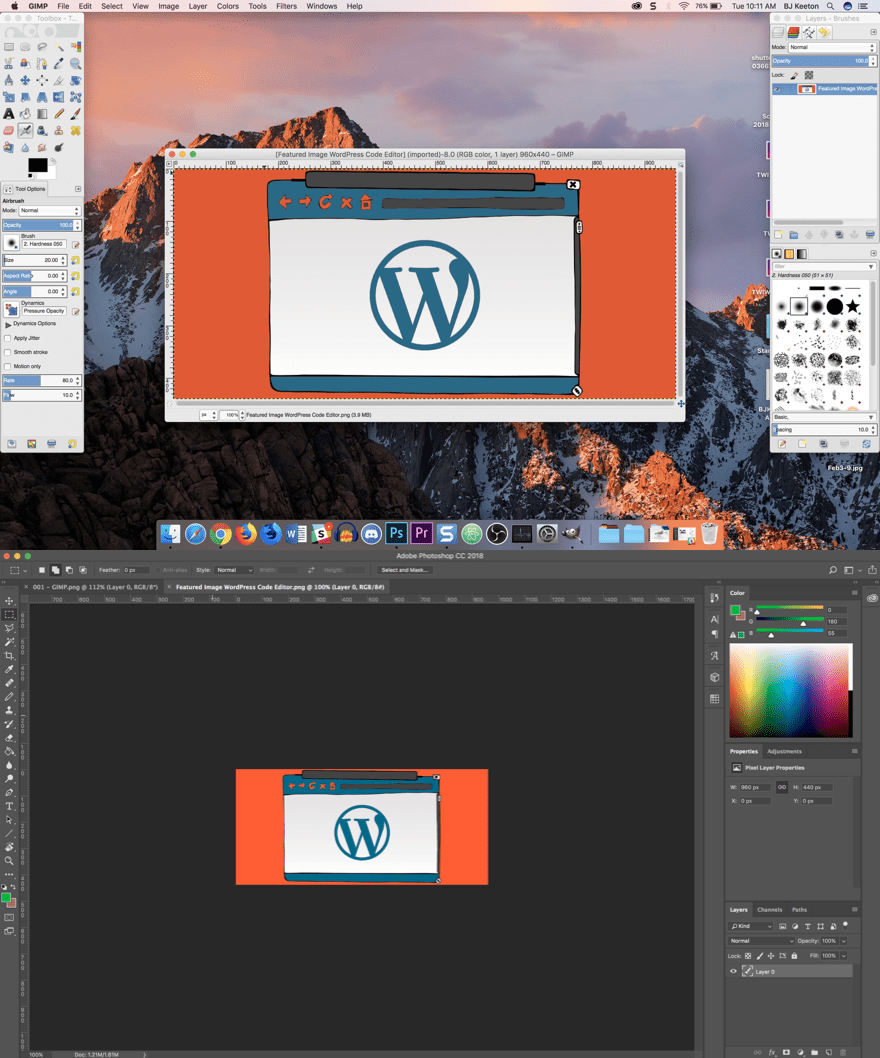Click the Select and Mask button
The height and width of the screenshot is (1058, 880).
point(405,569)
